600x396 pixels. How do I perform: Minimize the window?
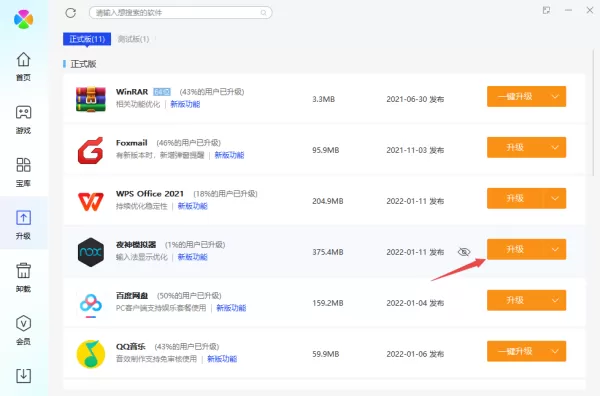click(x=568, y=10)
